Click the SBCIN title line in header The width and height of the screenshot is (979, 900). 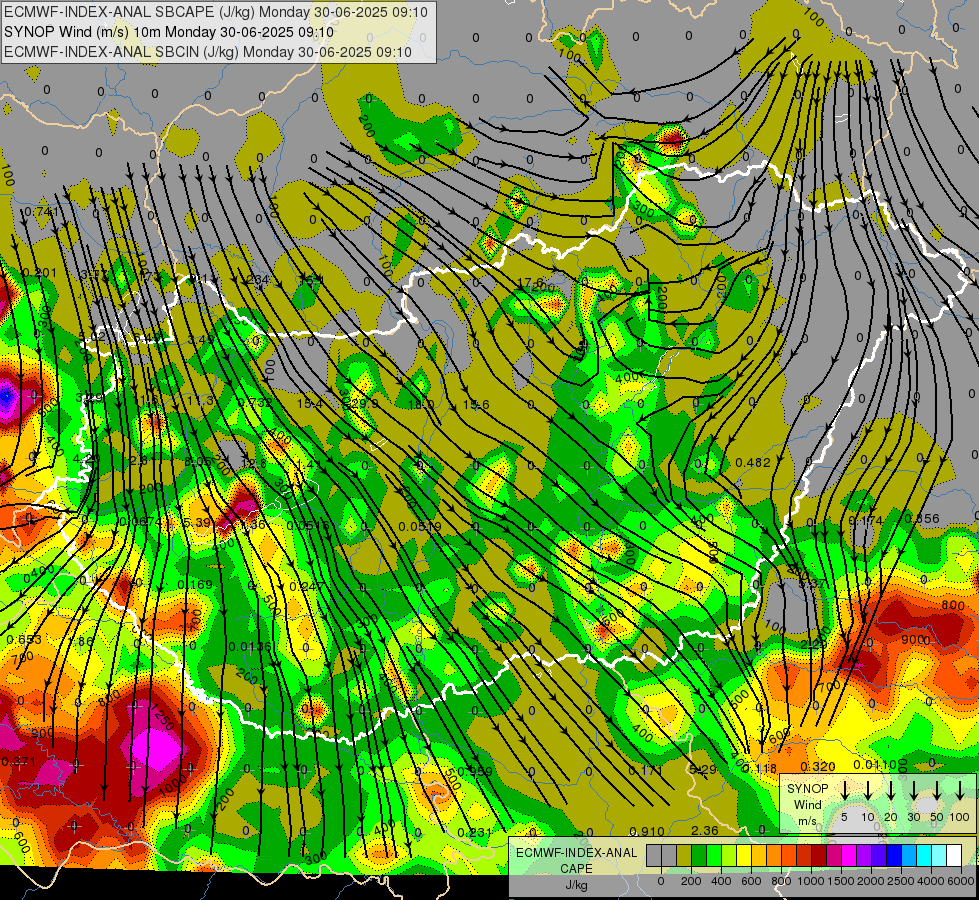(208, 52)
